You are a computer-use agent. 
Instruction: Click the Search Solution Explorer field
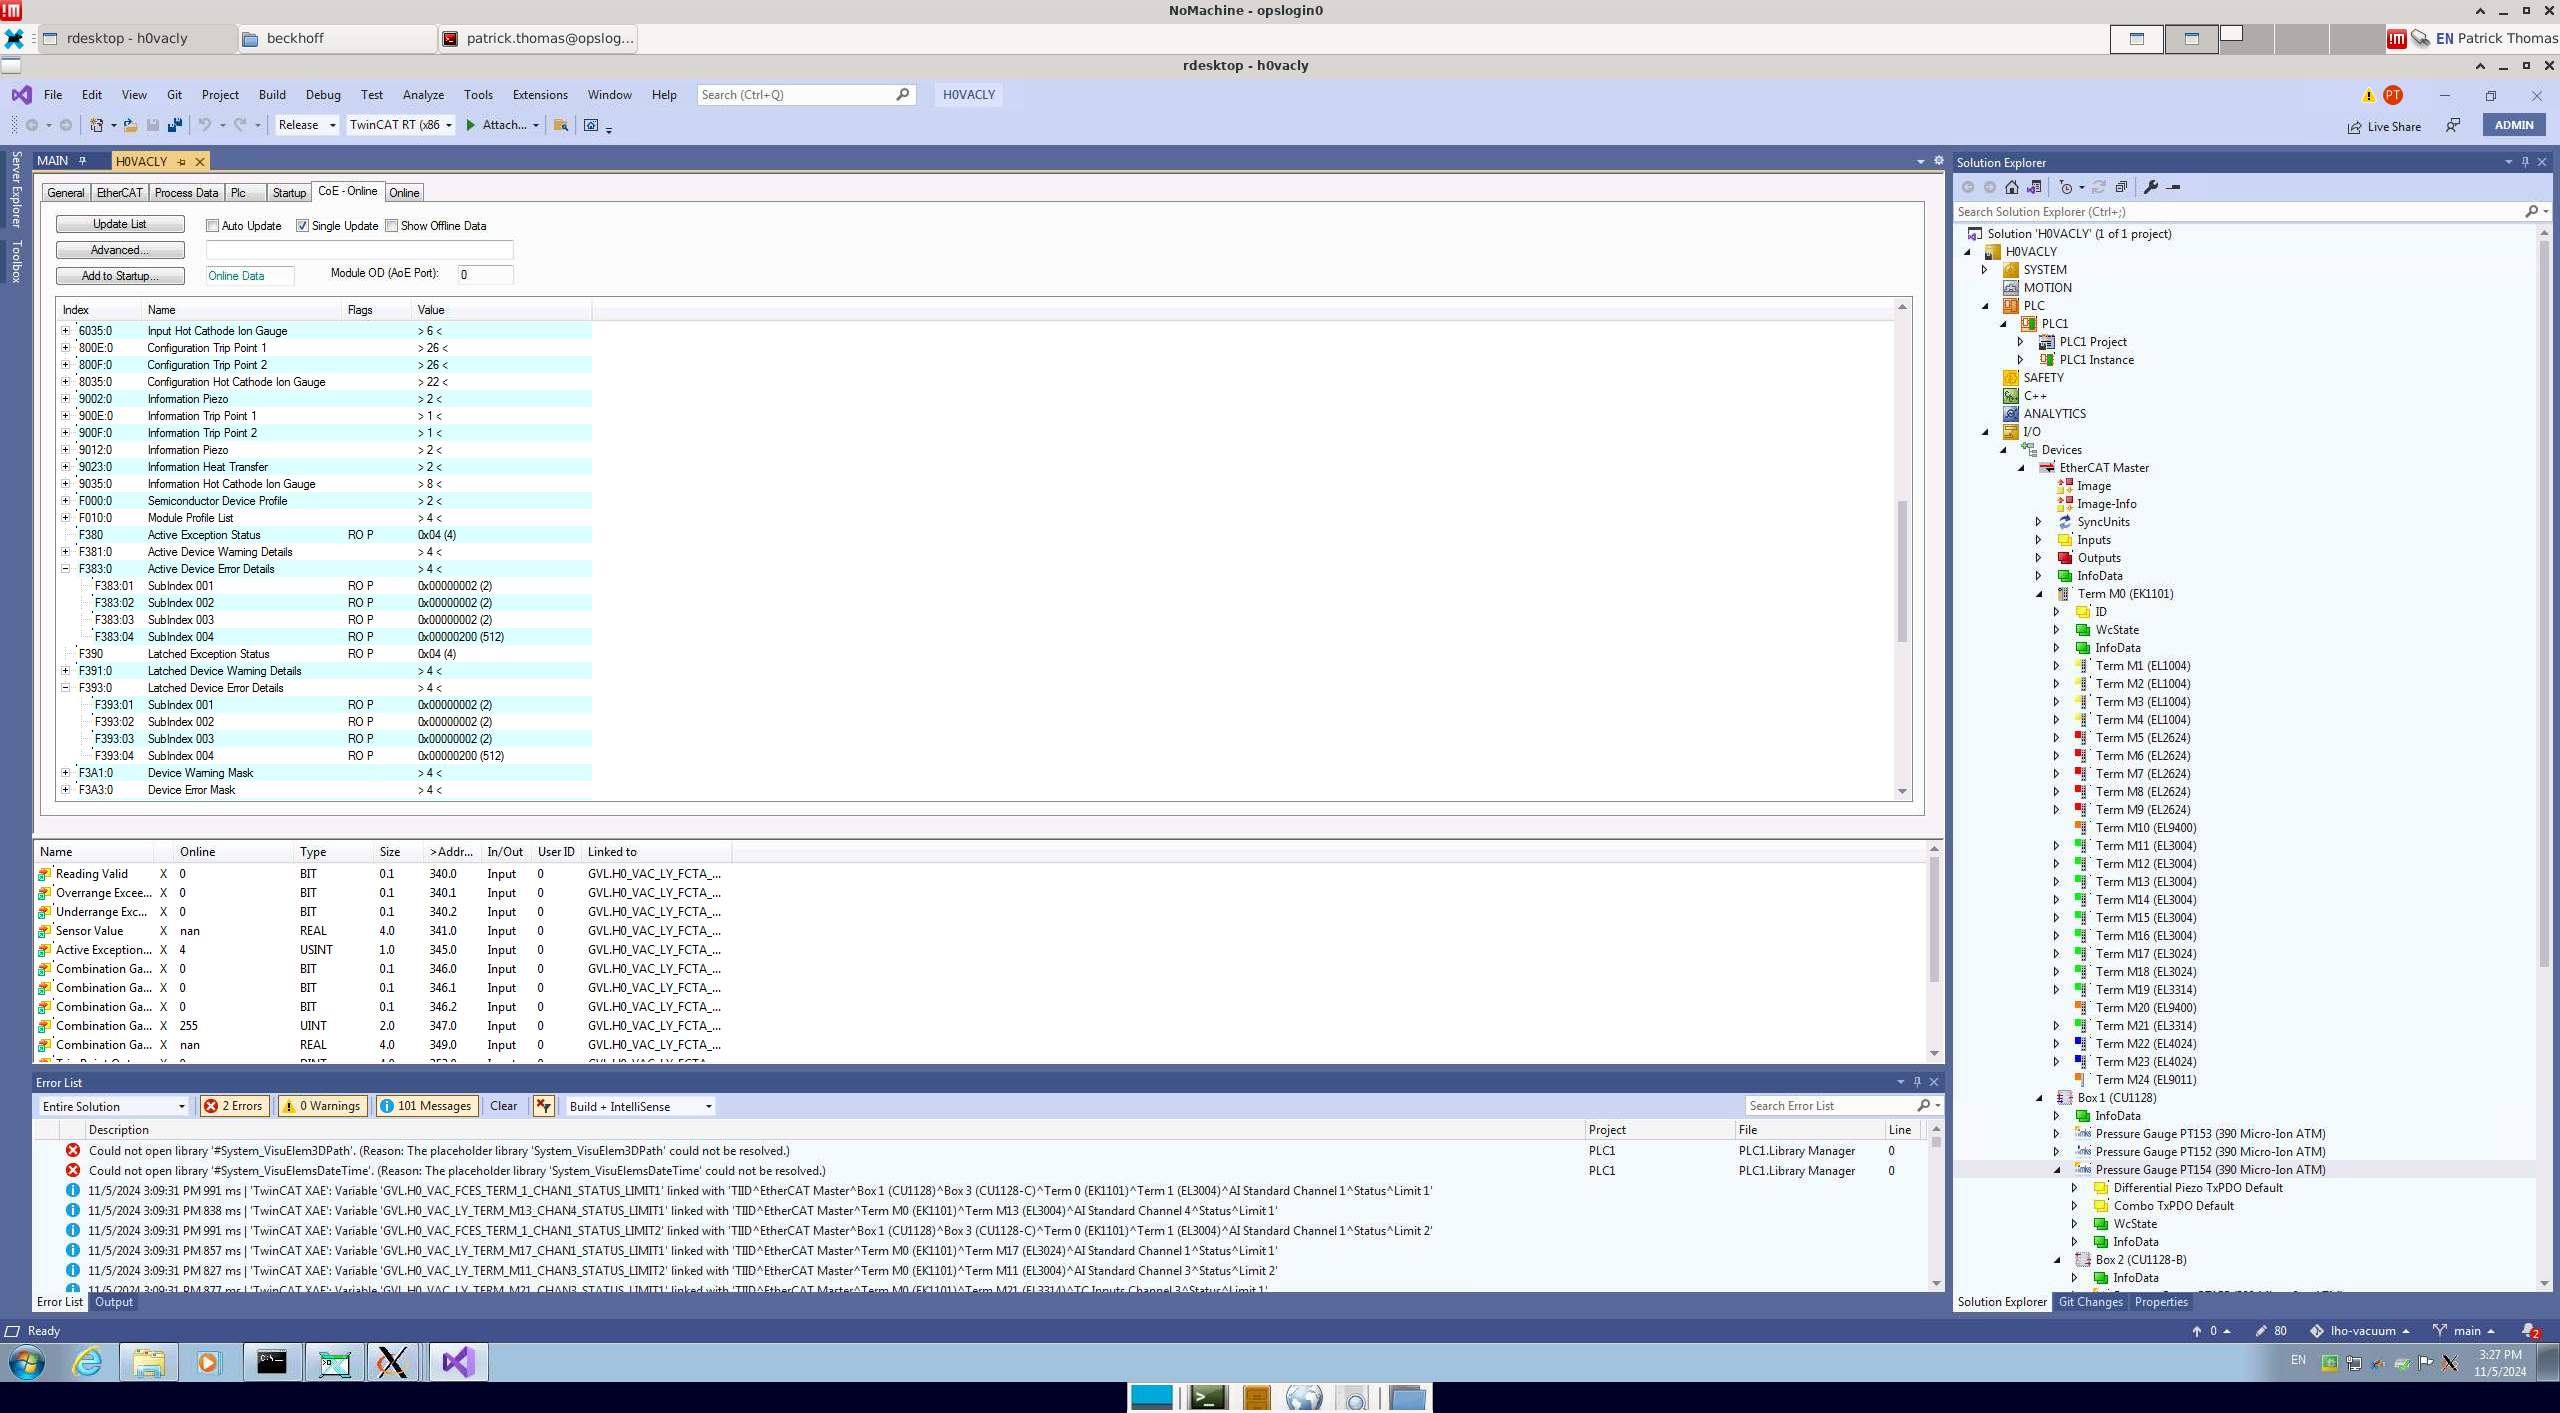[x=2238, y=212]
